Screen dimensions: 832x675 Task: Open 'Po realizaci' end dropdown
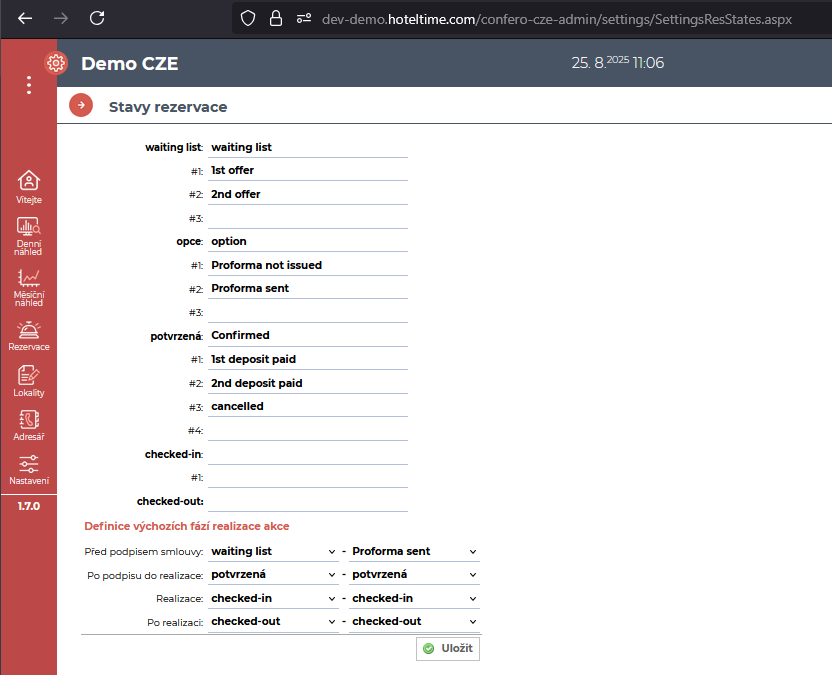pyautogui.click(x=414, y=621)
